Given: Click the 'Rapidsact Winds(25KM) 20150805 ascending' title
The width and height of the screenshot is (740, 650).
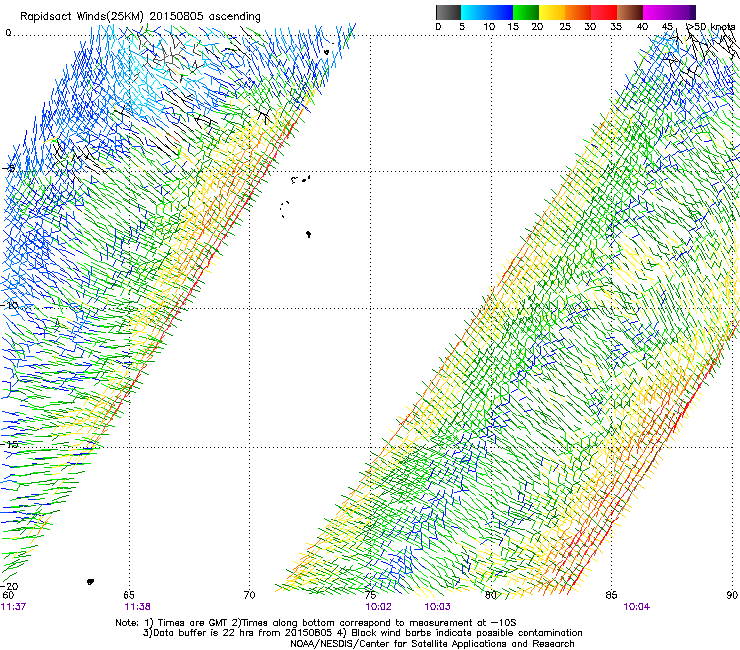Looking at the screenshot, I should tap(140, 17).
